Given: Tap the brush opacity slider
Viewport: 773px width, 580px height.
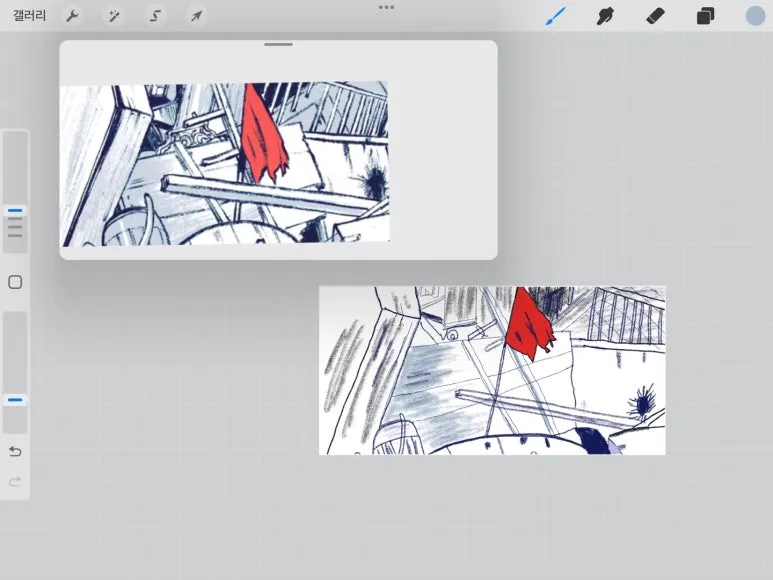Looking at the screenshot, I should click(15, 373).
